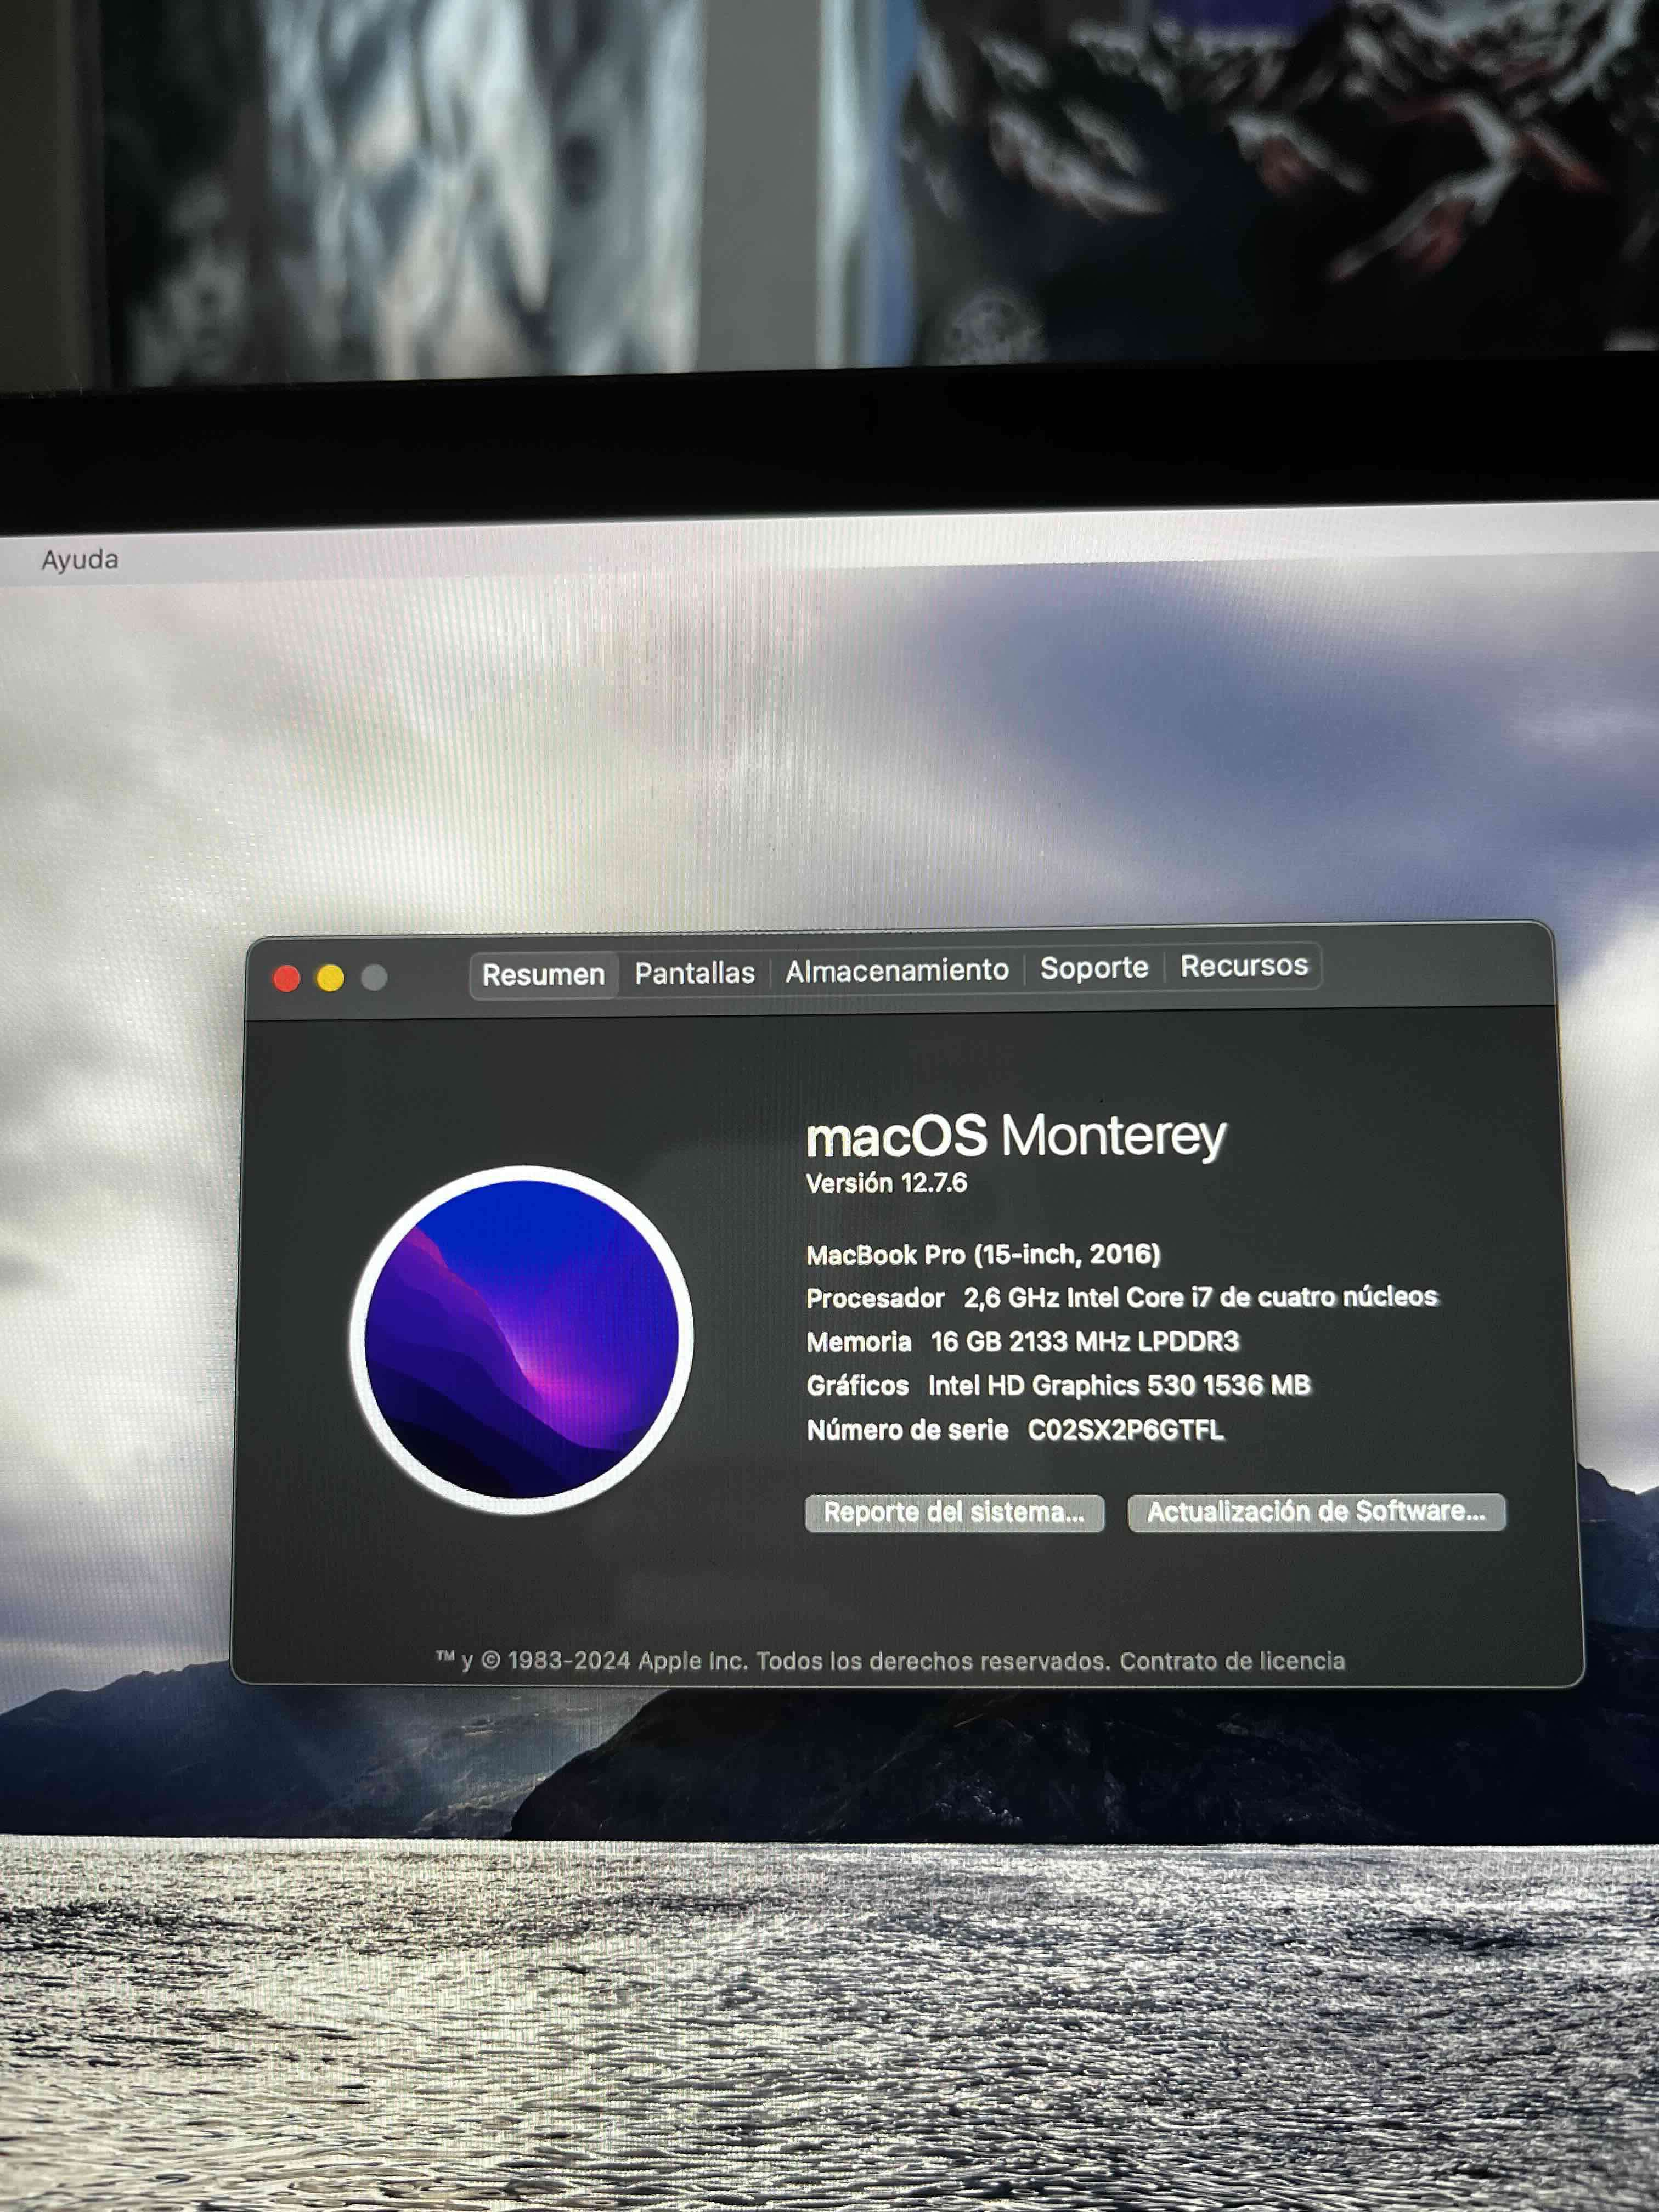Open the Ayuda menu
Viewport: 1659px width, 2212px height.
[80, 560]
